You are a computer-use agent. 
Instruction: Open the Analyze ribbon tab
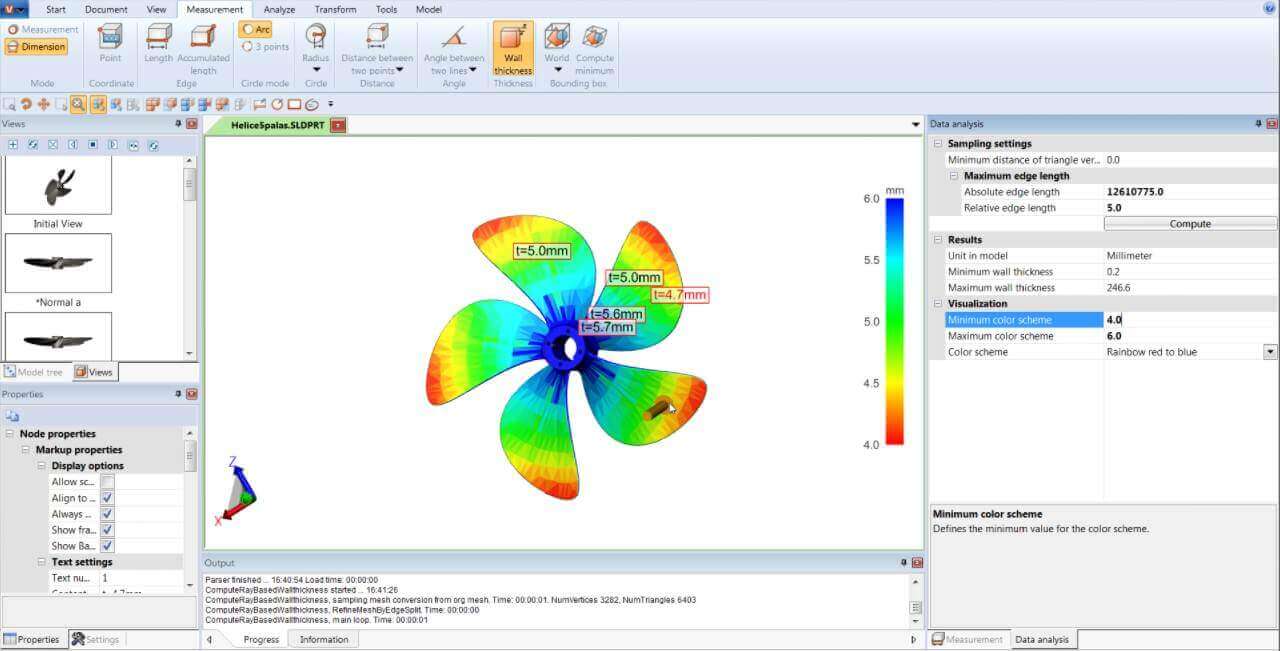click(279, 9)
